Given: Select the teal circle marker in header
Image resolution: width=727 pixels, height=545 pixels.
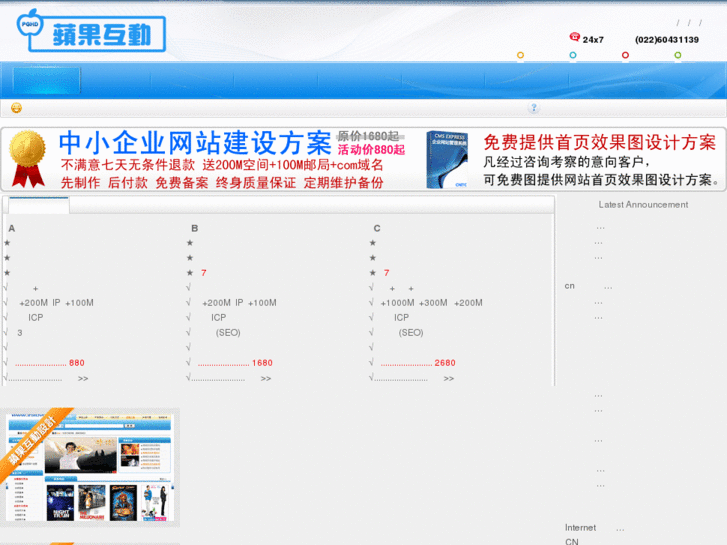Looking at the screenshot, I should (573, 55).
